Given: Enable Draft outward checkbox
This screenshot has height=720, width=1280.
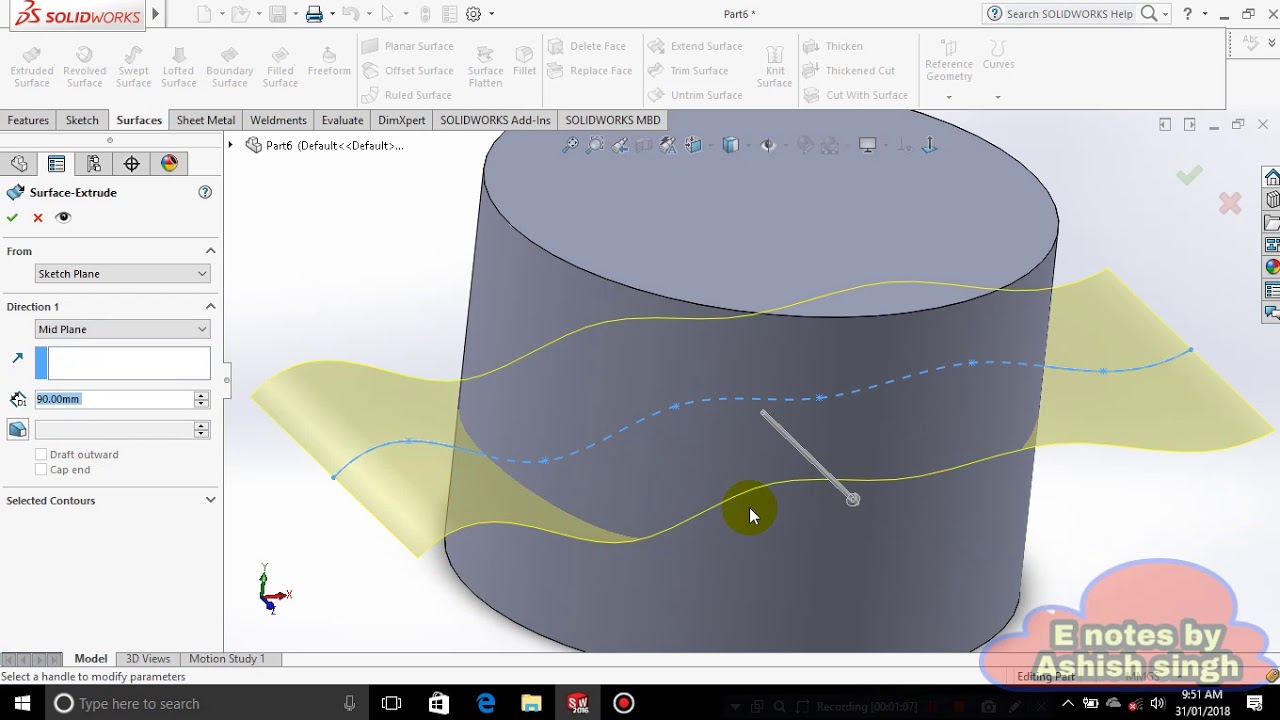Looking at the screenshot, I should point(41,454).
